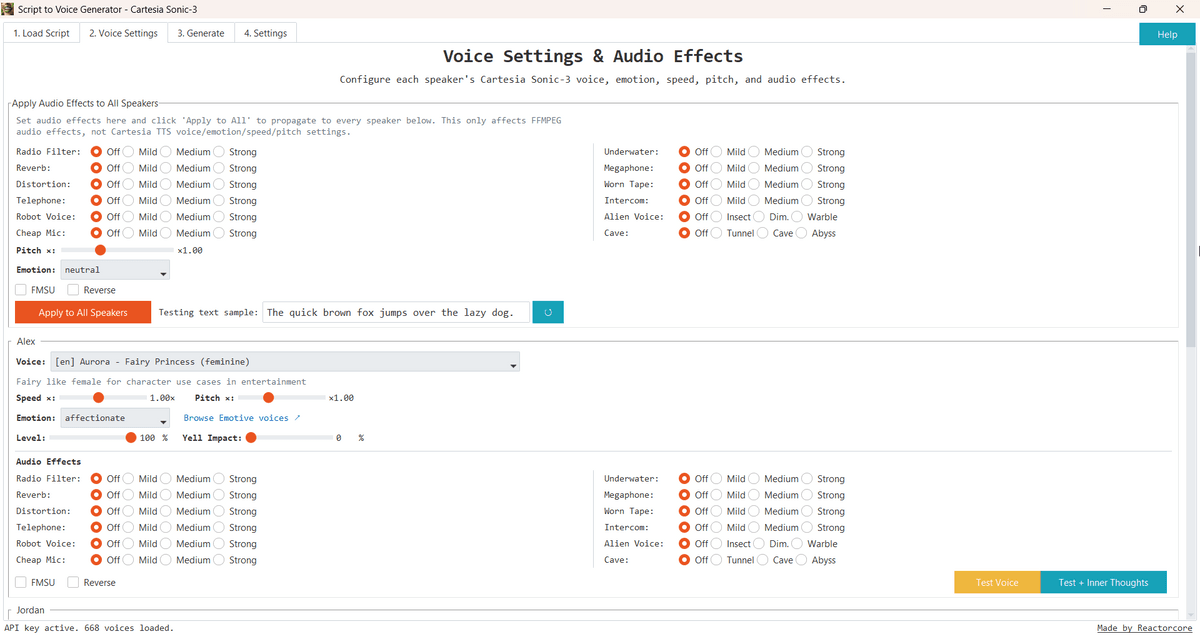Click the 'Fairy like female for character' description
This screenshot has width=1200, height=638.
[x=162, y=382]
